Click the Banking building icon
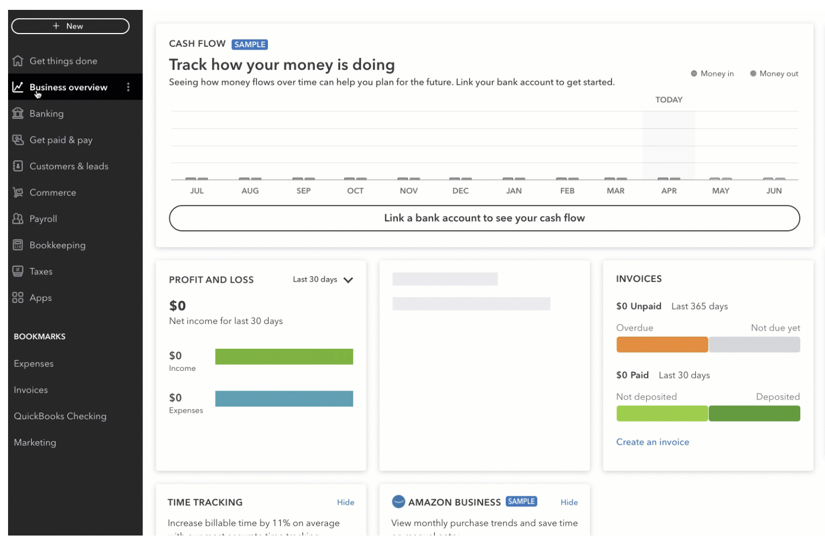Image resolution: width=825 pixels, height=558 pixels. (x=18, y=114)
